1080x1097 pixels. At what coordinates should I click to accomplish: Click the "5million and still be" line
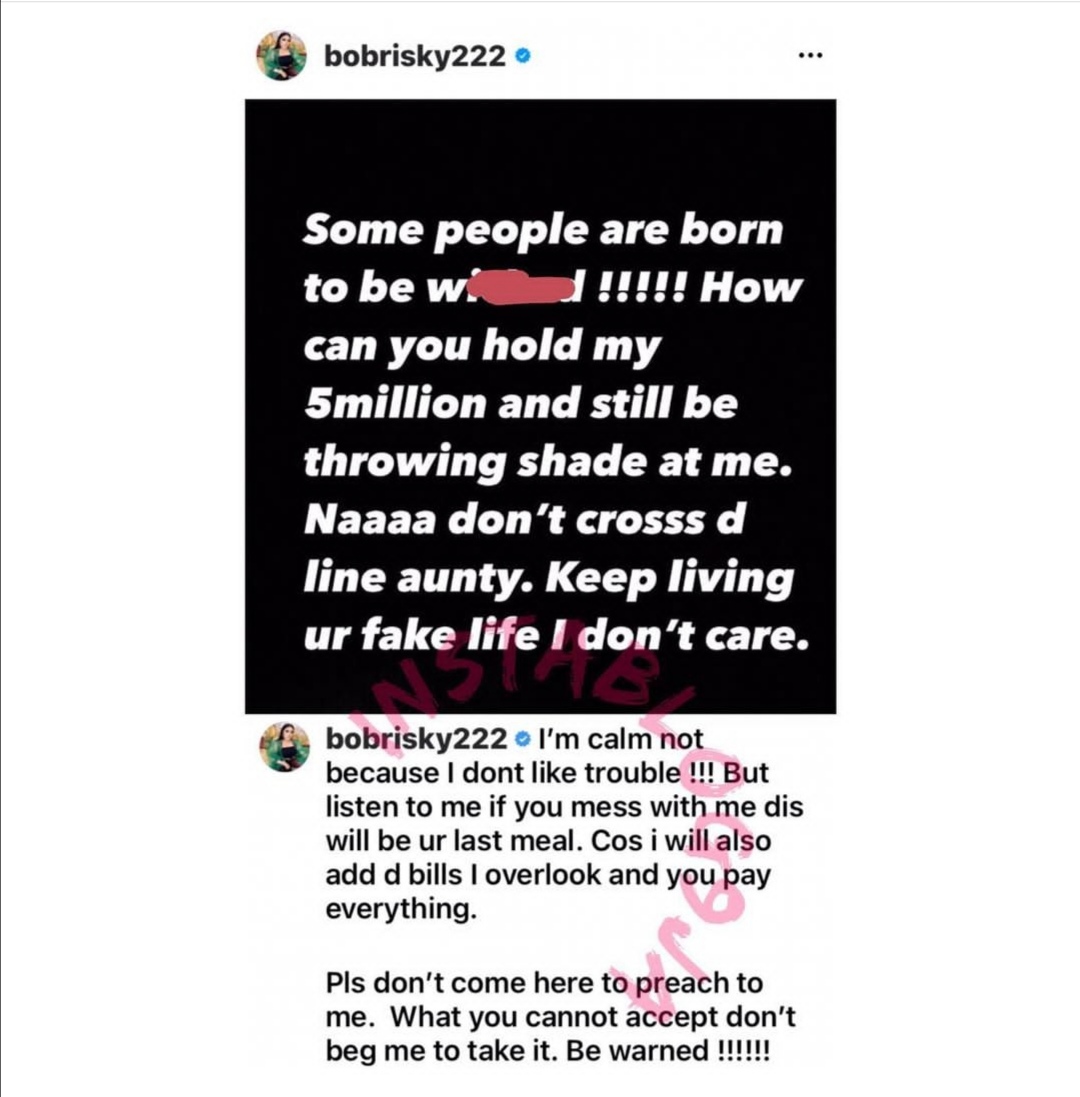pos(519,403)
